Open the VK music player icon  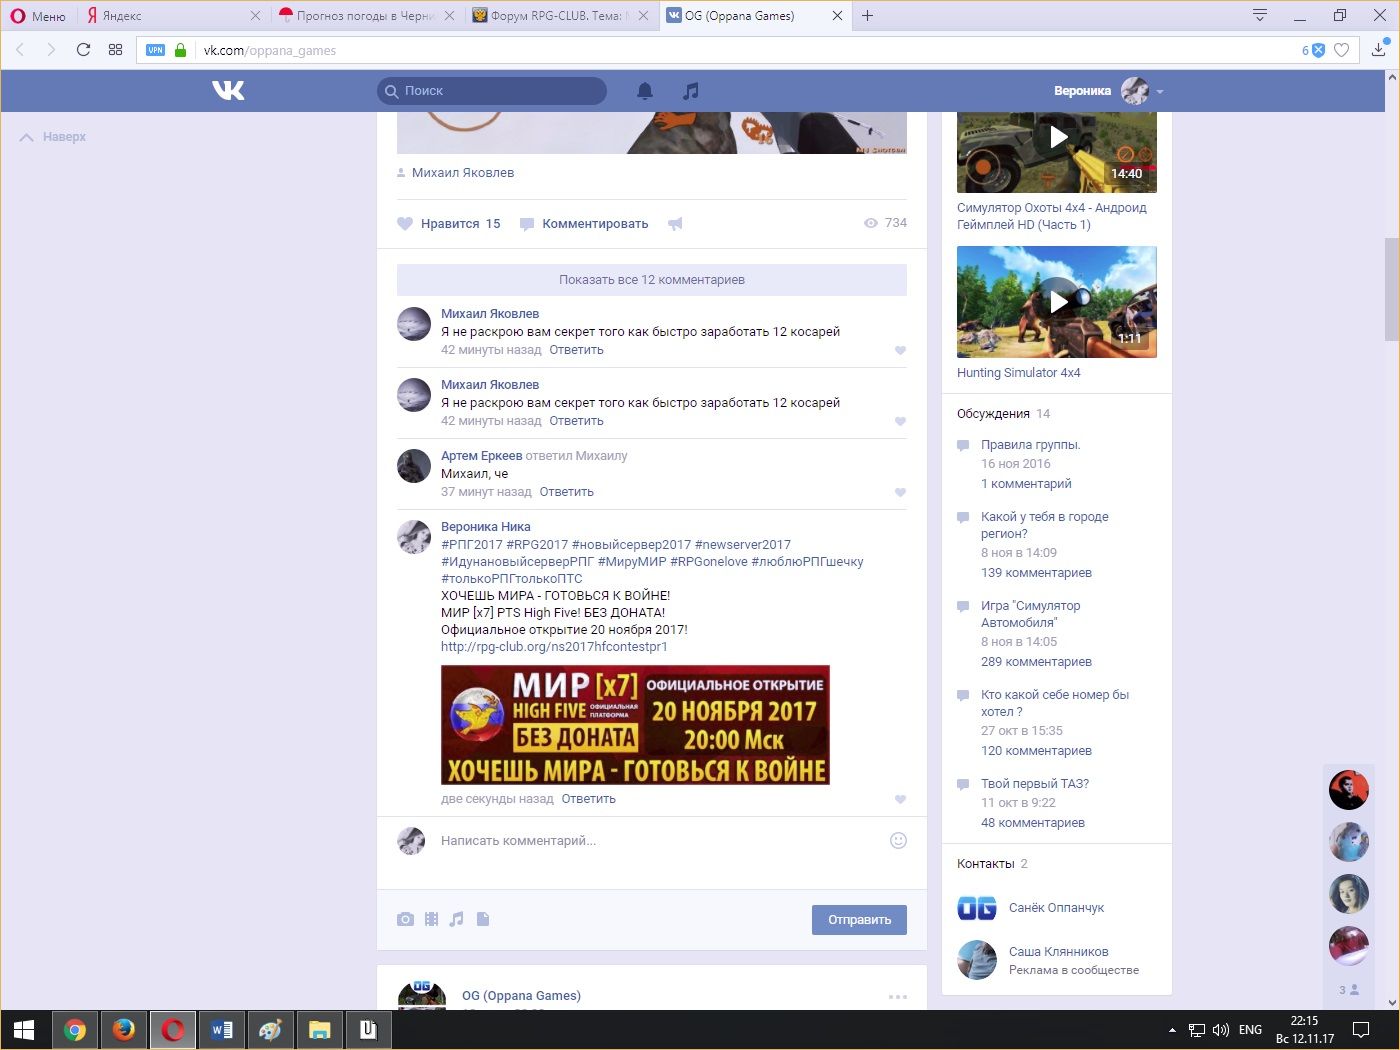[x=690, y=91]
